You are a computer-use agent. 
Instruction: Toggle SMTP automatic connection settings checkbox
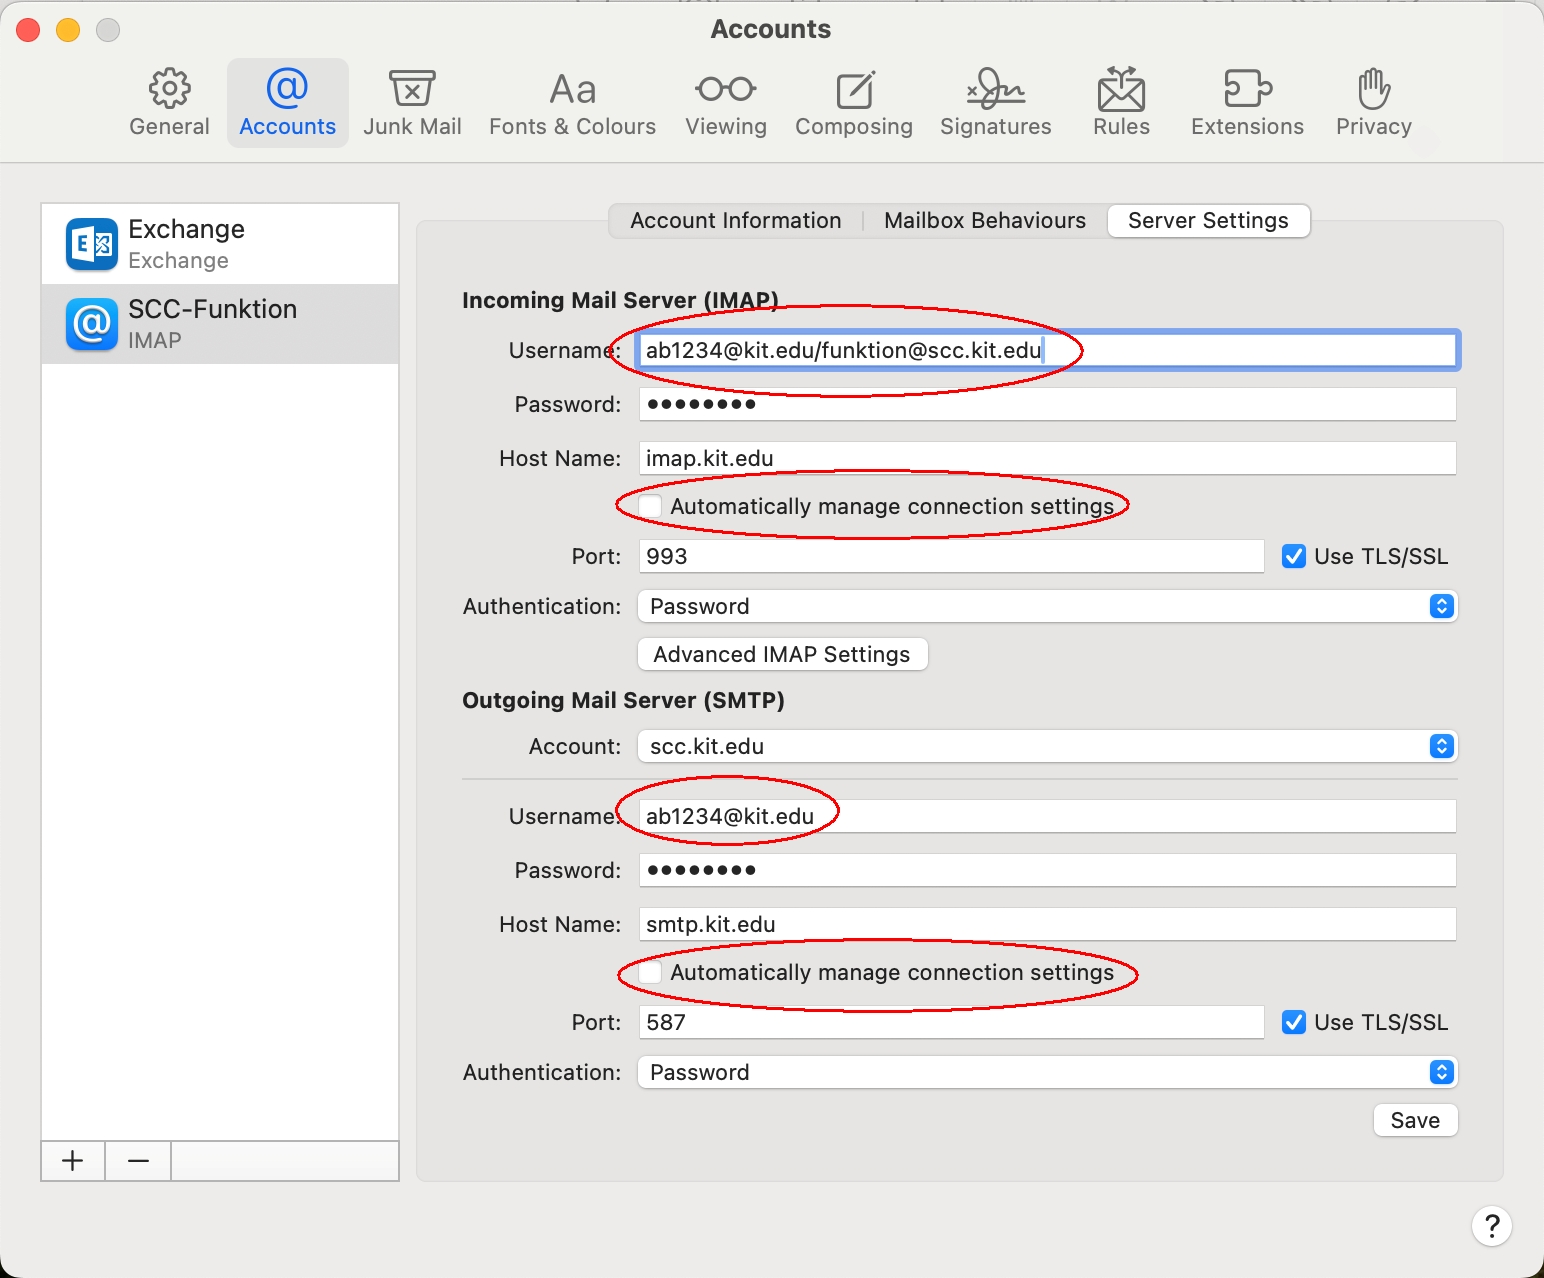(x=650, y=973)
